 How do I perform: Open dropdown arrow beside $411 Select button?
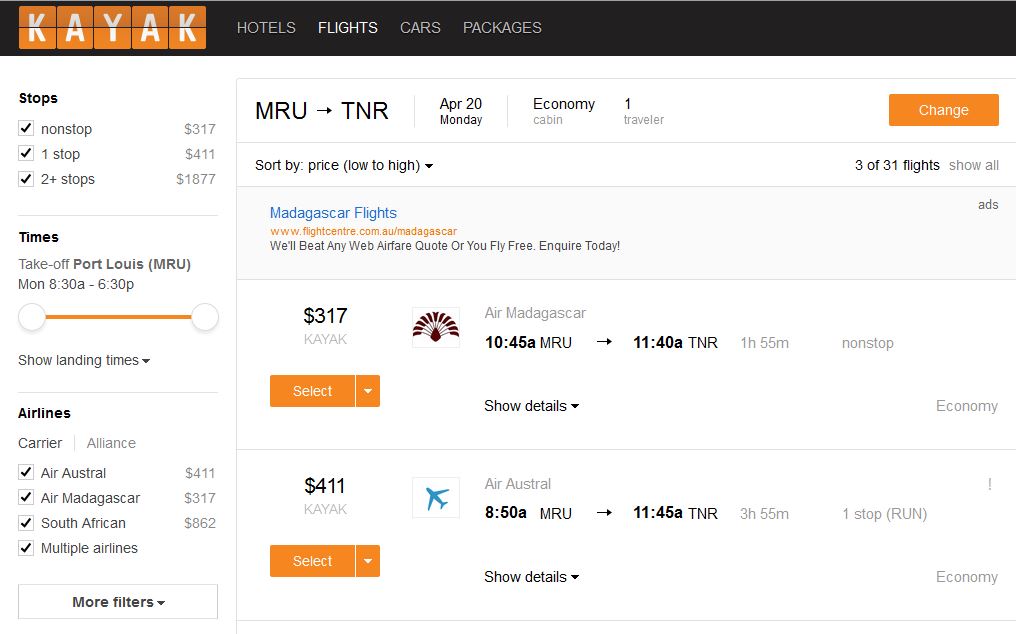pyautogui.click(x=368, y=561)
